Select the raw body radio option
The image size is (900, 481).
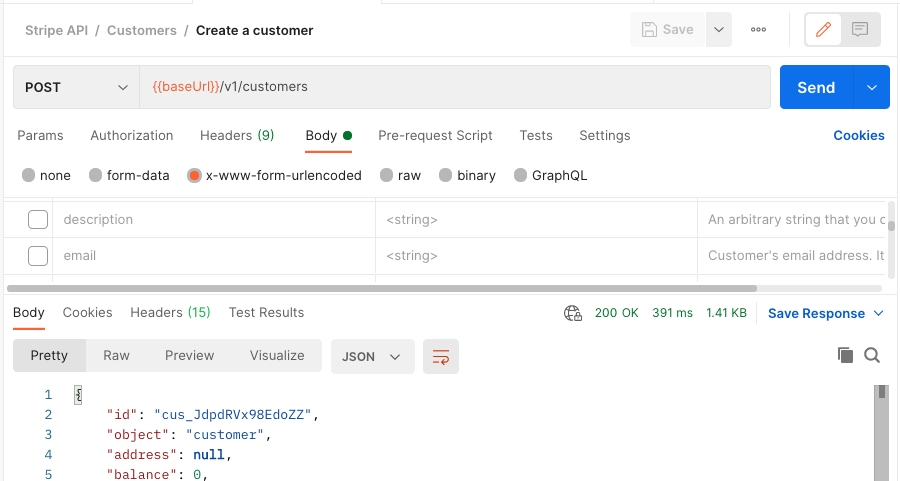click(x=400, y=175)
